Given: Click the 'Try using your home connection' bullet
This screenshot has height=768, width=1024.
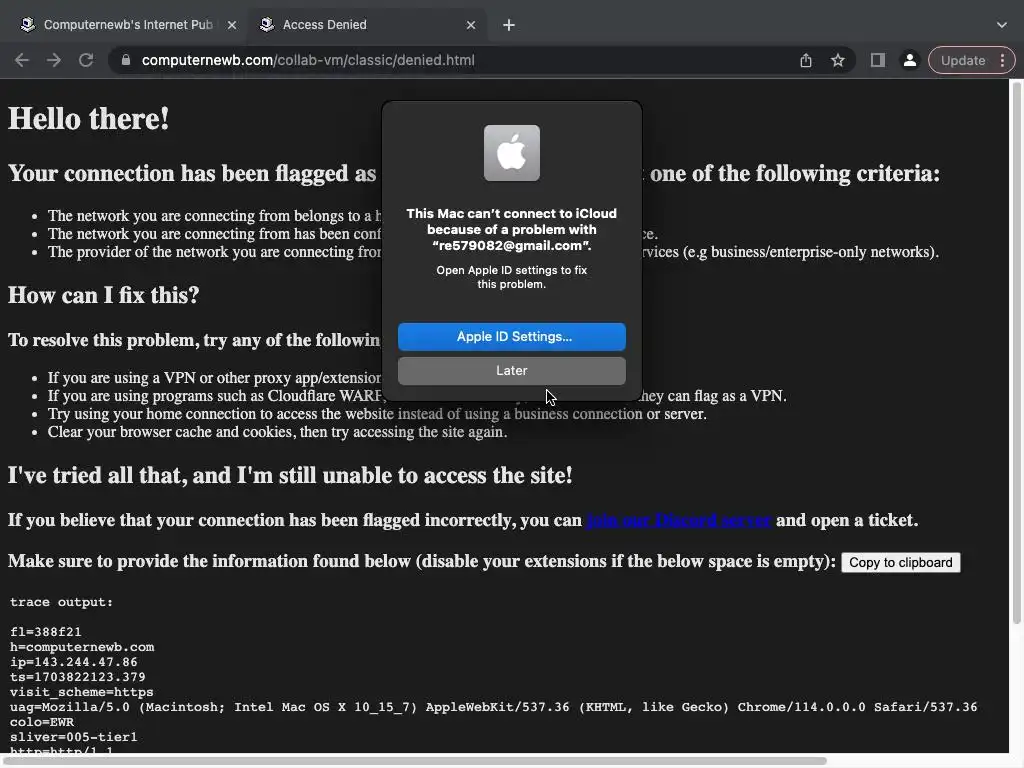Looking at the screenshot, I should (x=377, y=414).
